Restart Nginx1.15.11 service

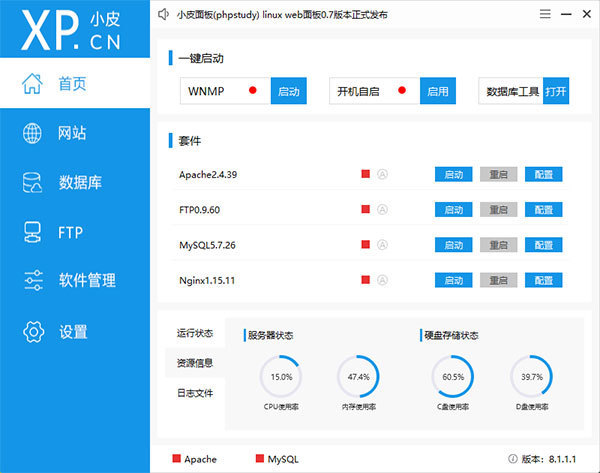click(499, 280)
